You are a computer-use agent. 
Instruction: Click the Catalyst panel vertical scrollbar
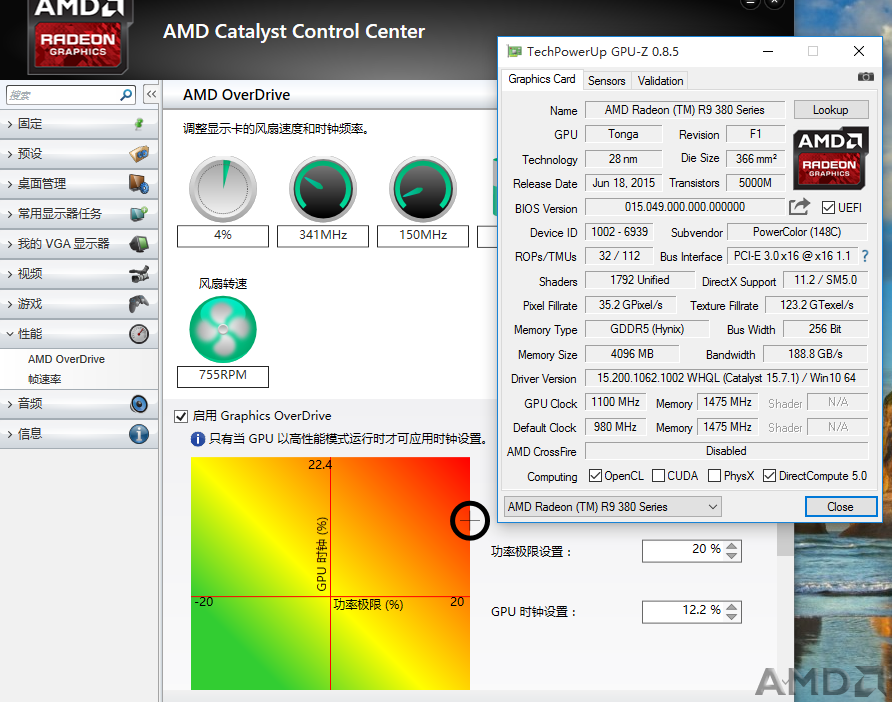785,539
